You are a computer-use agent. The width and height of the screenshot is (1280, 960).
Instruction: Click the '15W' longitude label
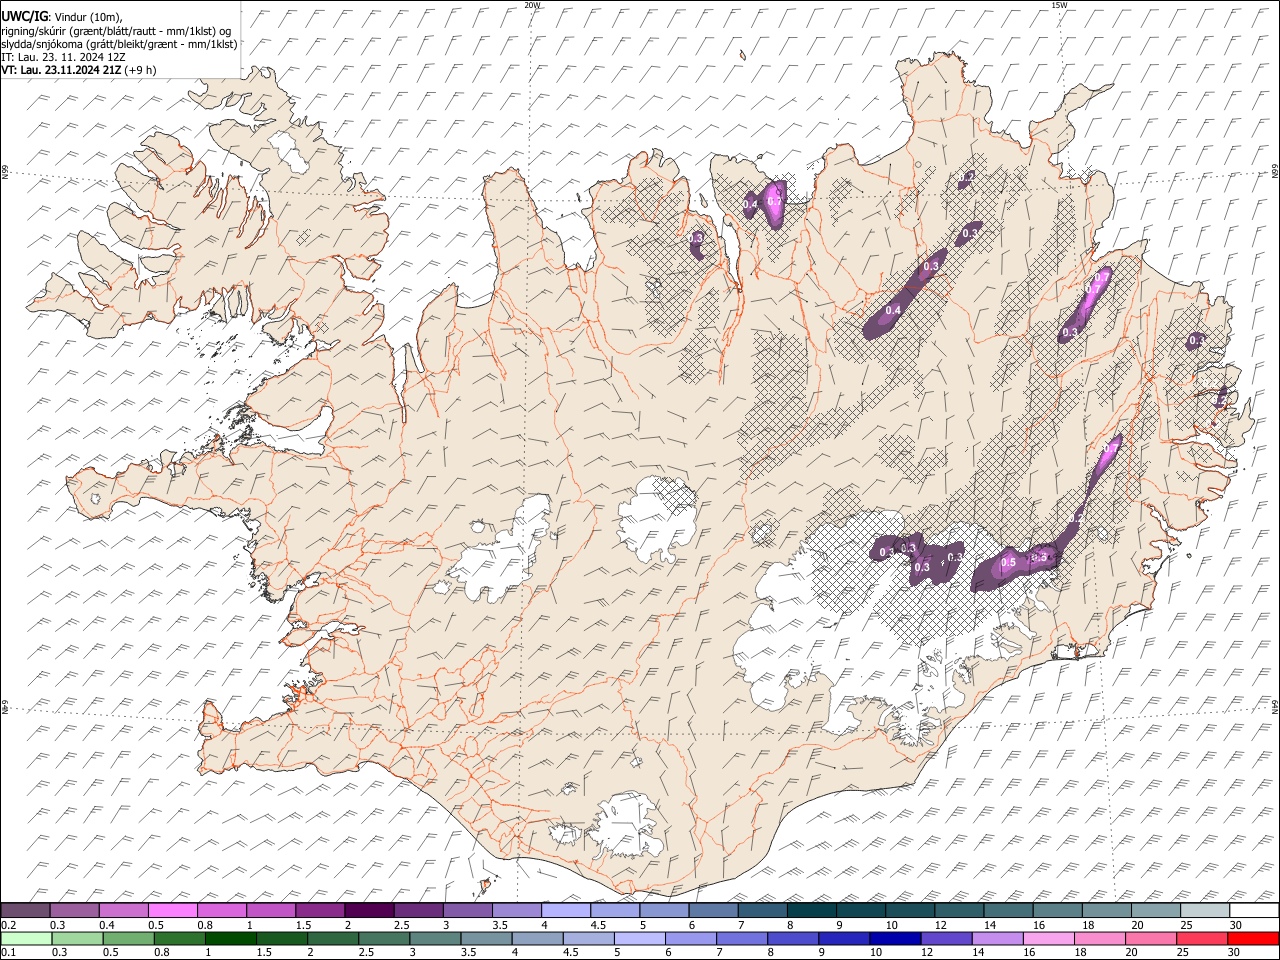point(1059,5)
